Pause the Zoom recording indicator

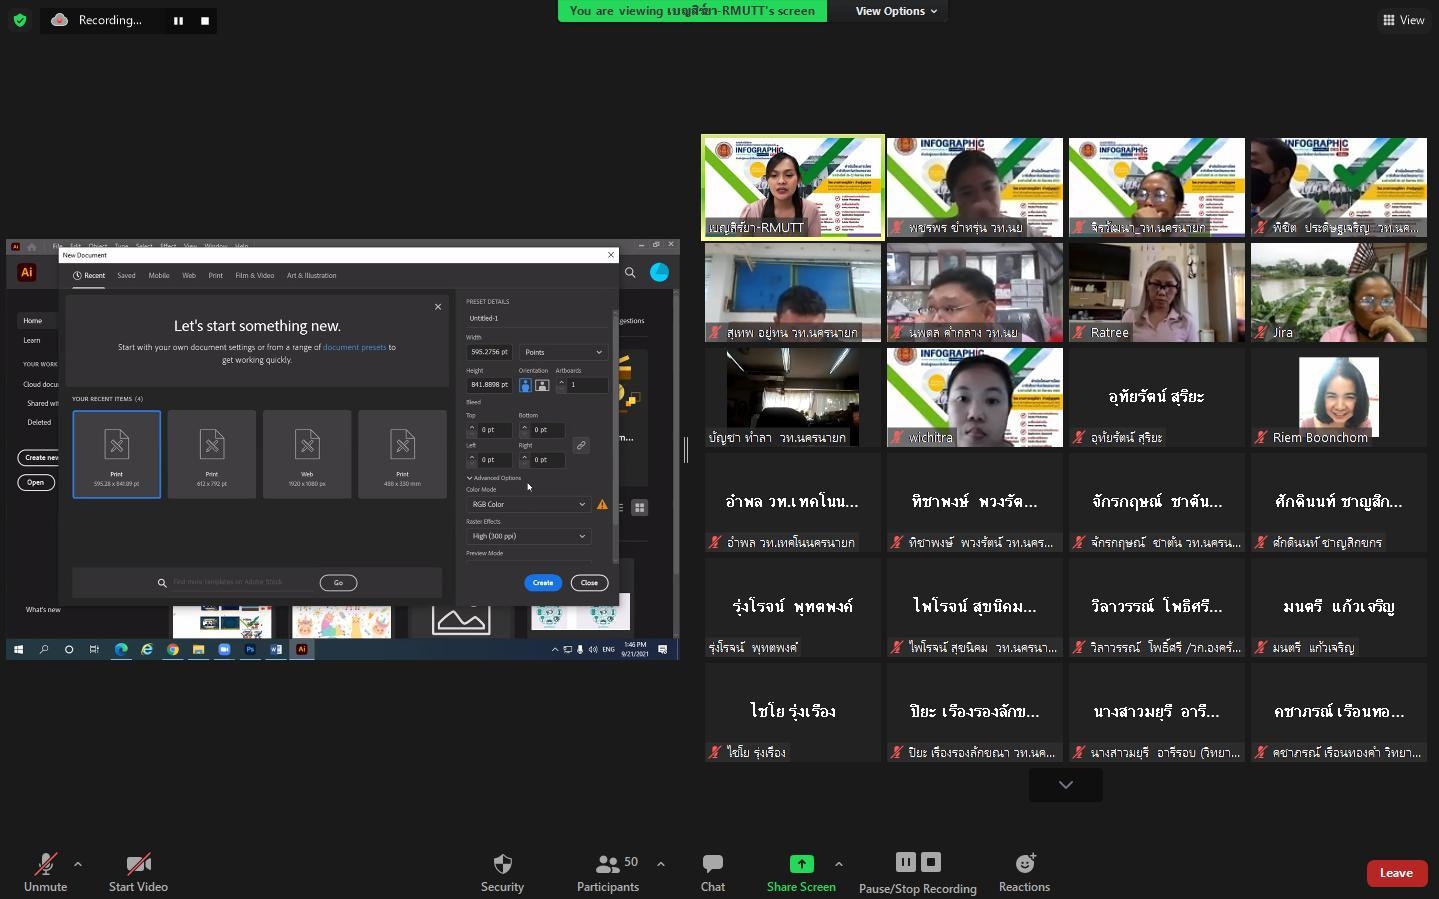tap(178, 20)
